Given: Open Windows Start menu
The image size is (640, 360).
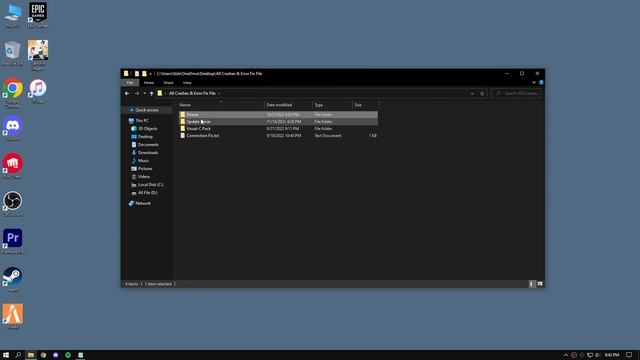Looking at the screenshot, I should coord(6,355).
